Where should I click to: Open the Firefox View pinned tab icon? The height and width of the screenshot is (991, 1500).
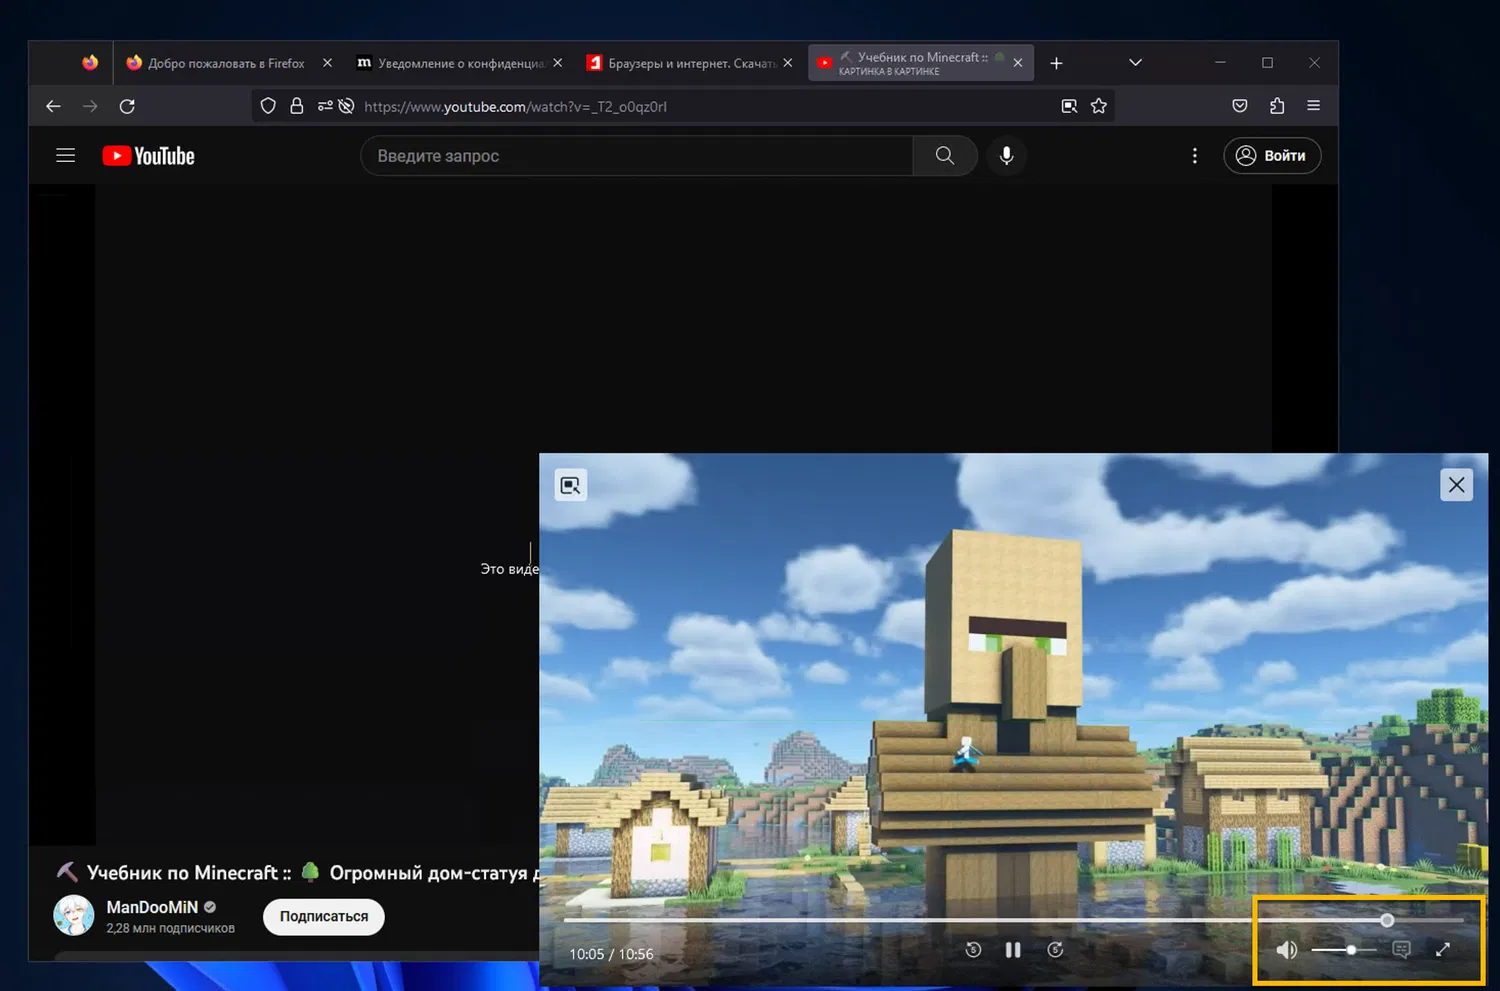[90, 63]
